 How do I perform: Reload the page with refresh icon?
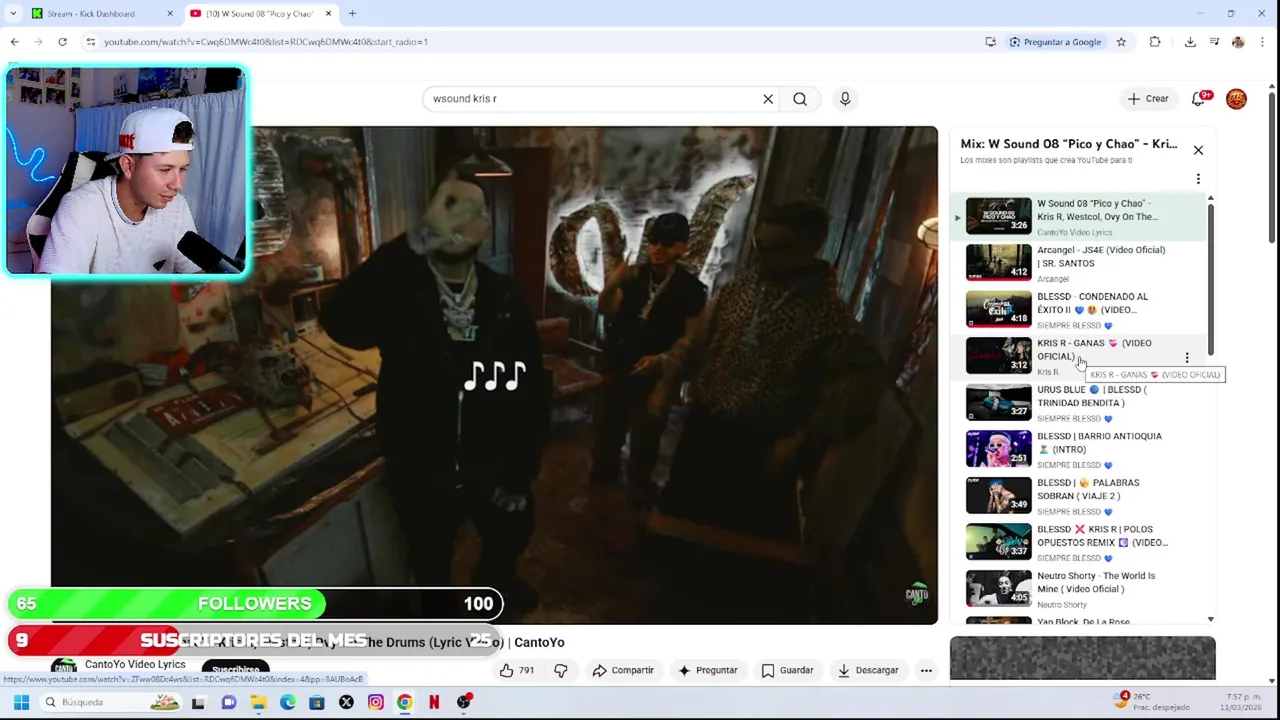[62, 42]
